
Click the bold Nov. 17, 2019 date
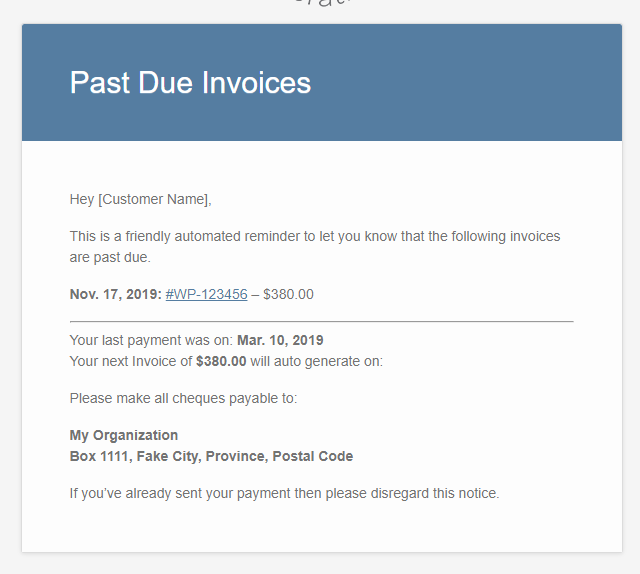tap(116, 294)
